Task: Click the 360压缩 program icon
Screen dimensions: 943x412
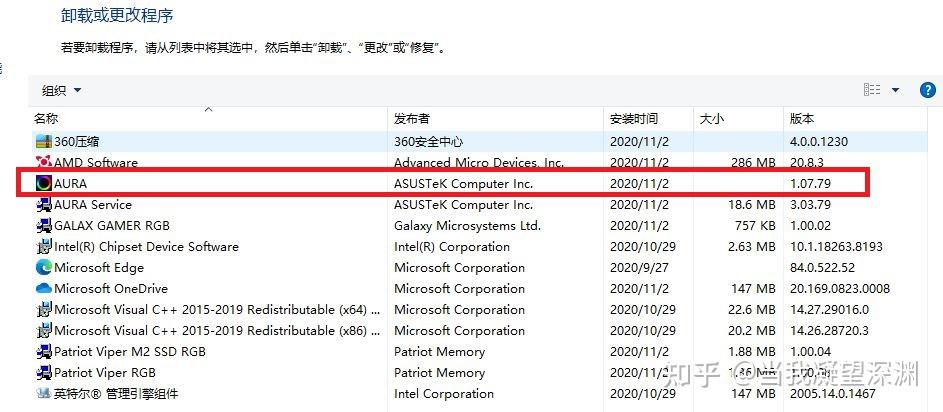Action: click(43, 142)
